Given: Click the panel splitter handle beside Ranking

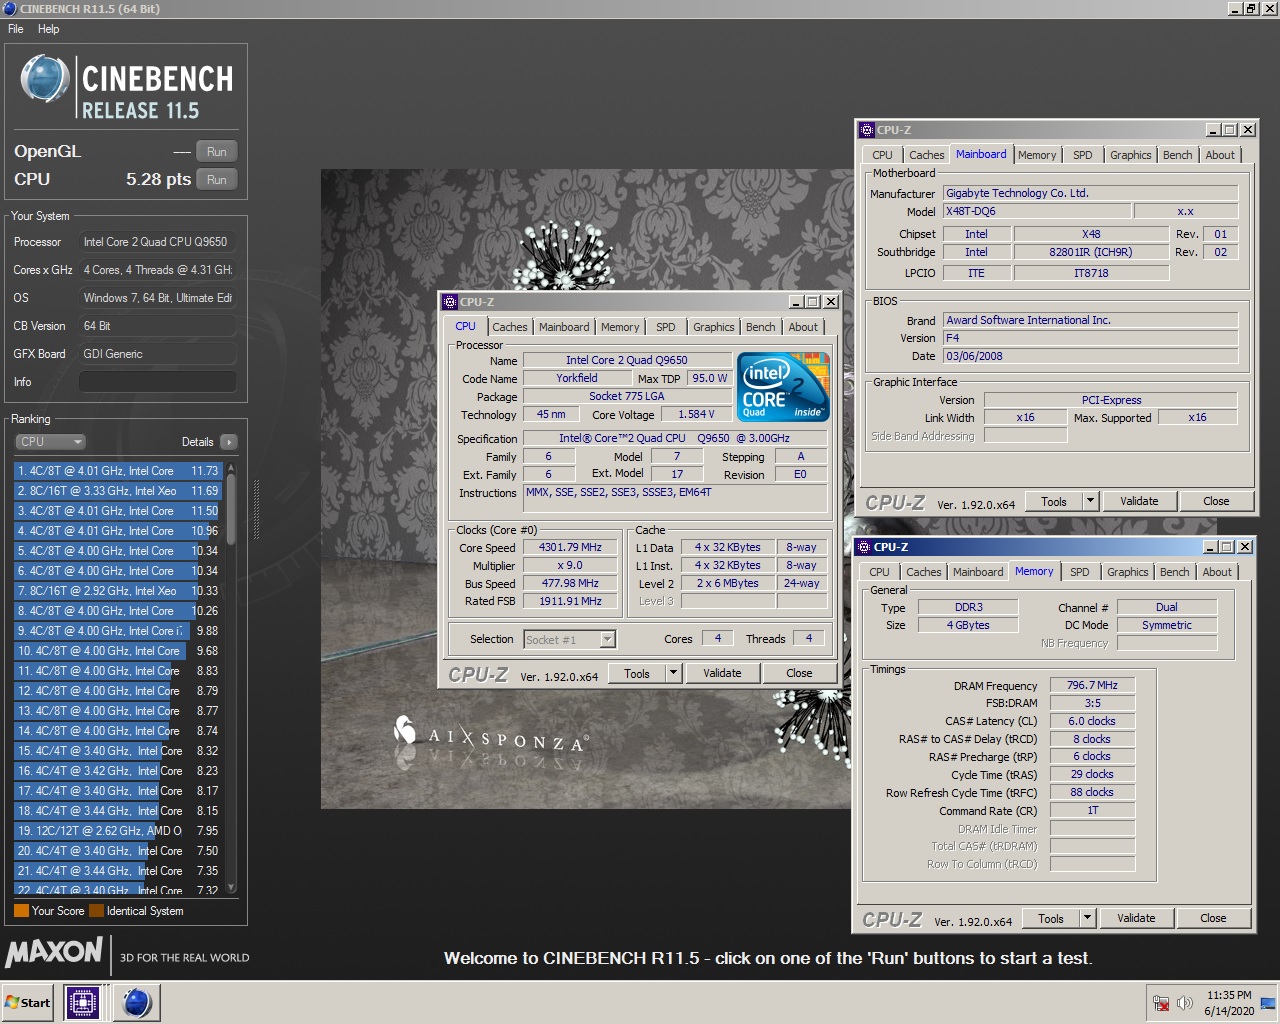Looking at the screenshot, I should tap(255, 510).
